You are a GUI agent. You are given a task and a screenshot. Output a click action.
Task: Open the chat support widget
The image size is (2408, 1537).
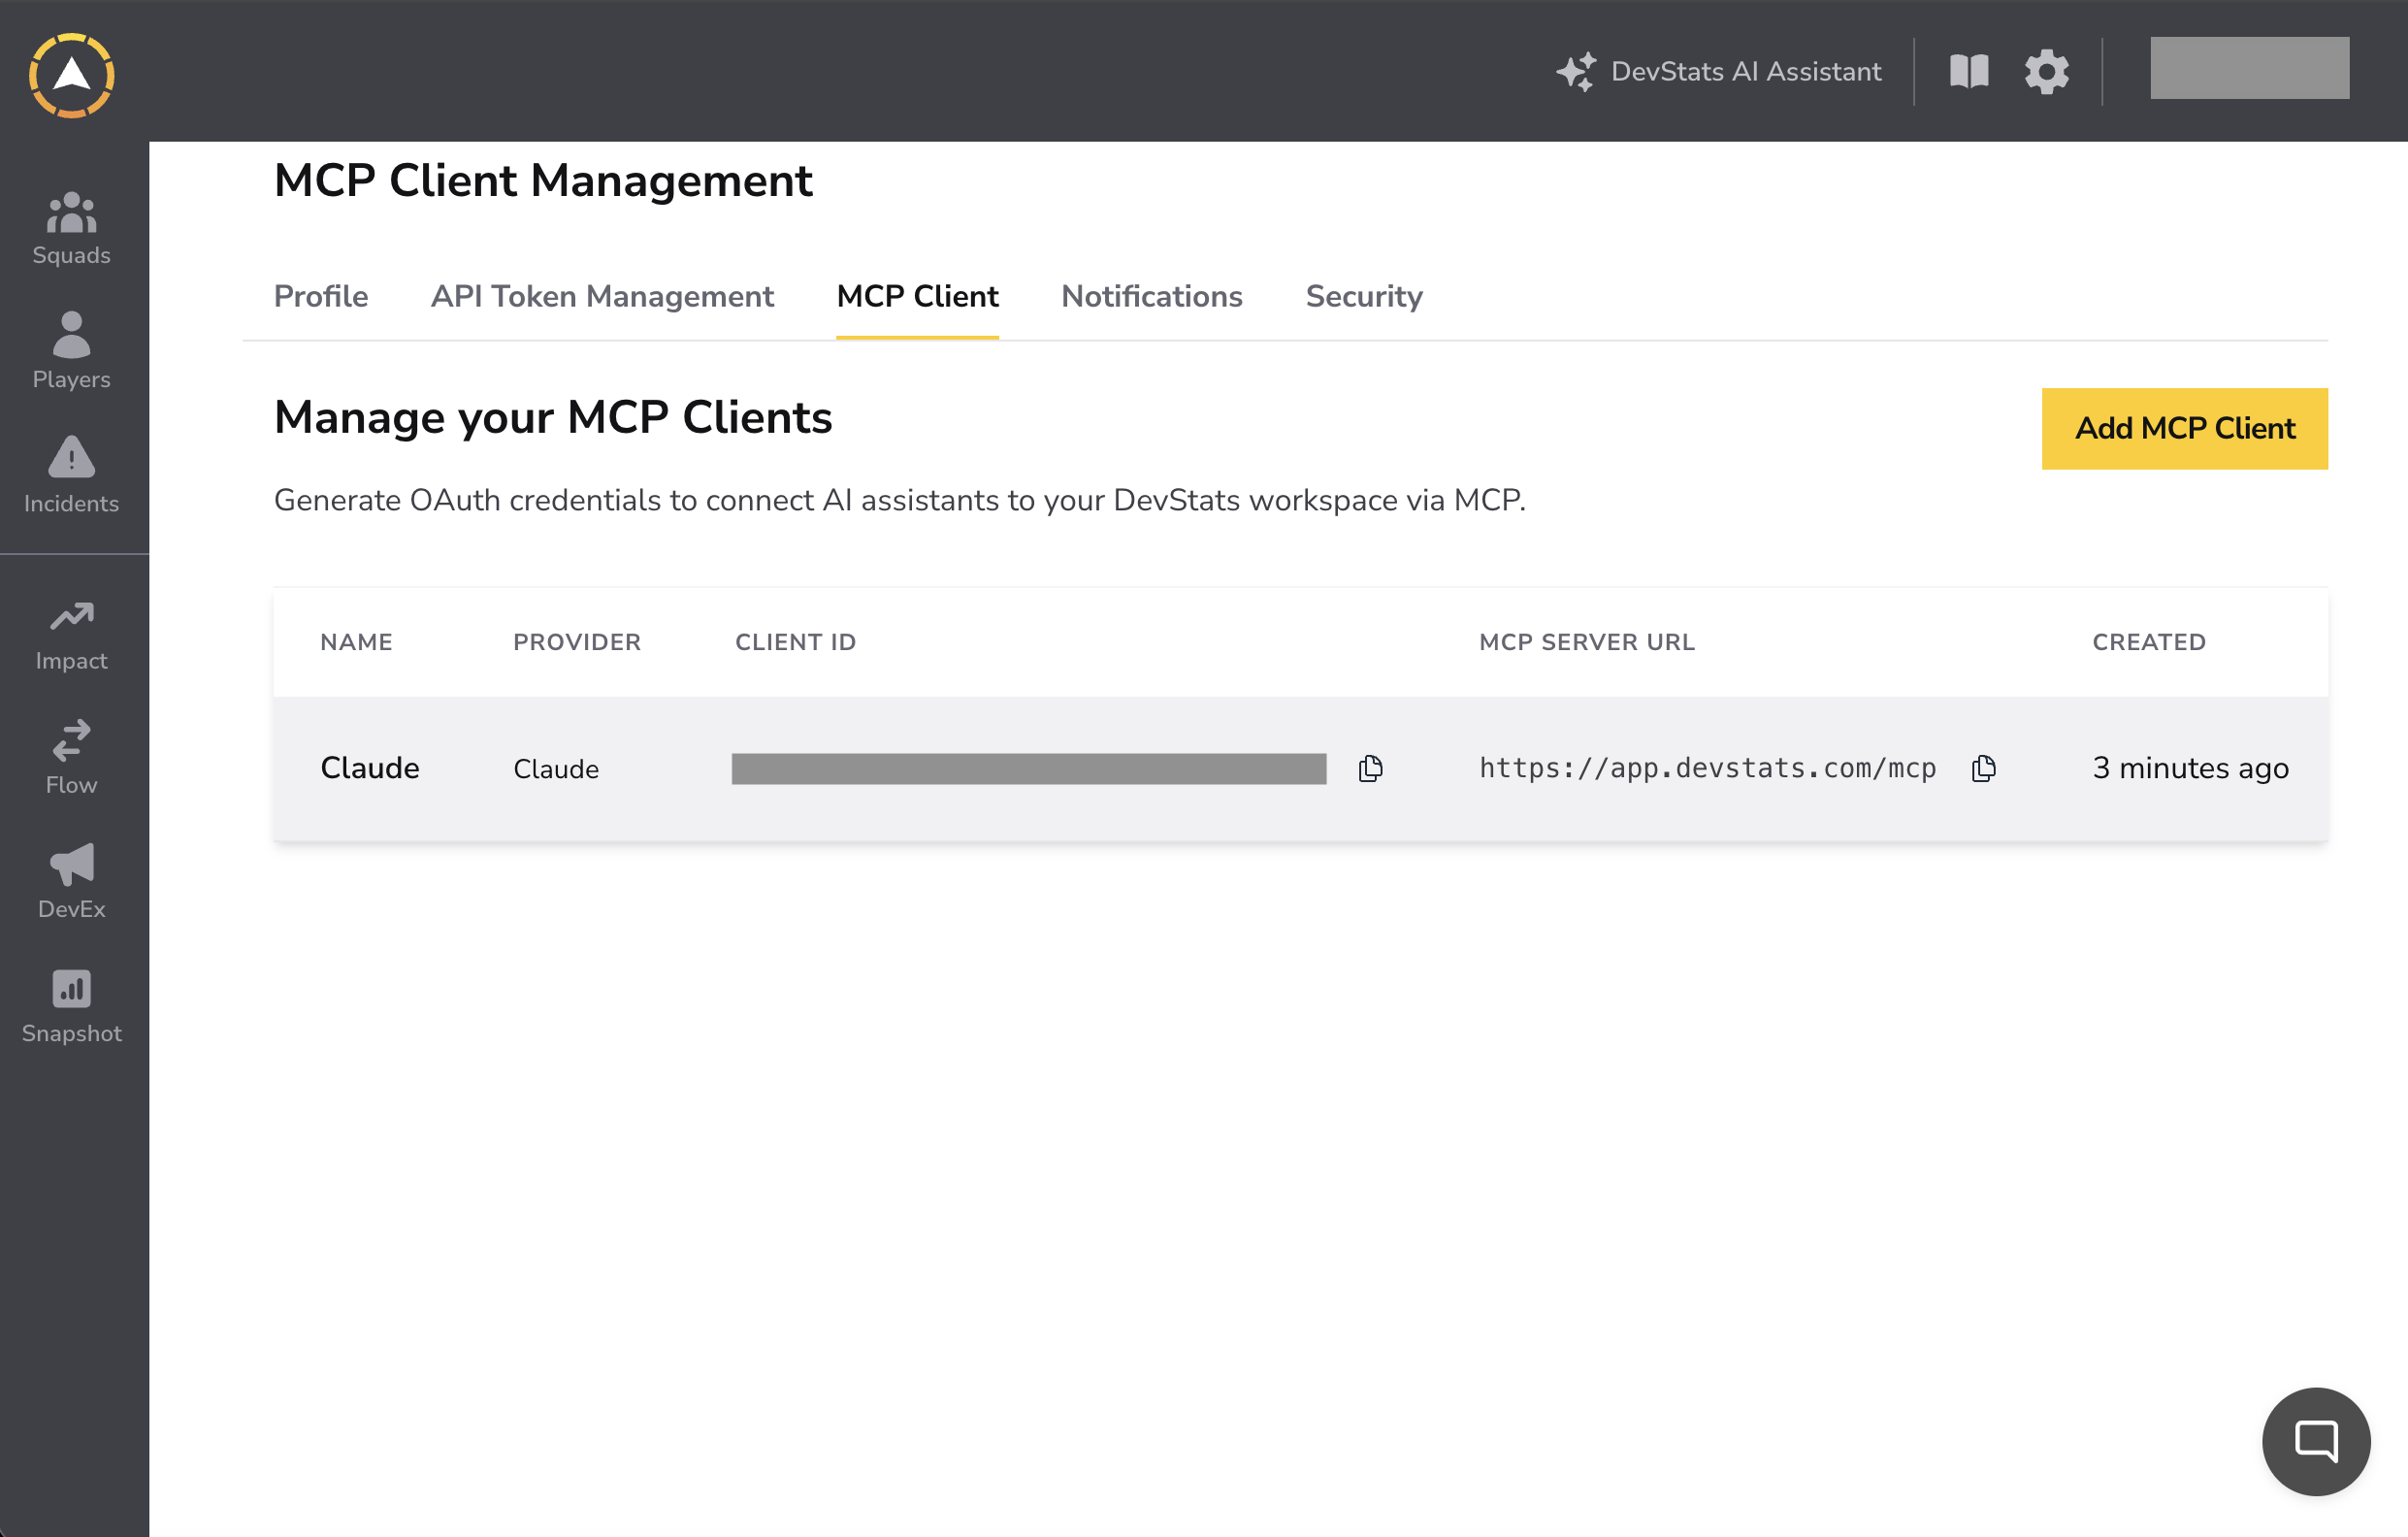(x=2316, y=1441)
